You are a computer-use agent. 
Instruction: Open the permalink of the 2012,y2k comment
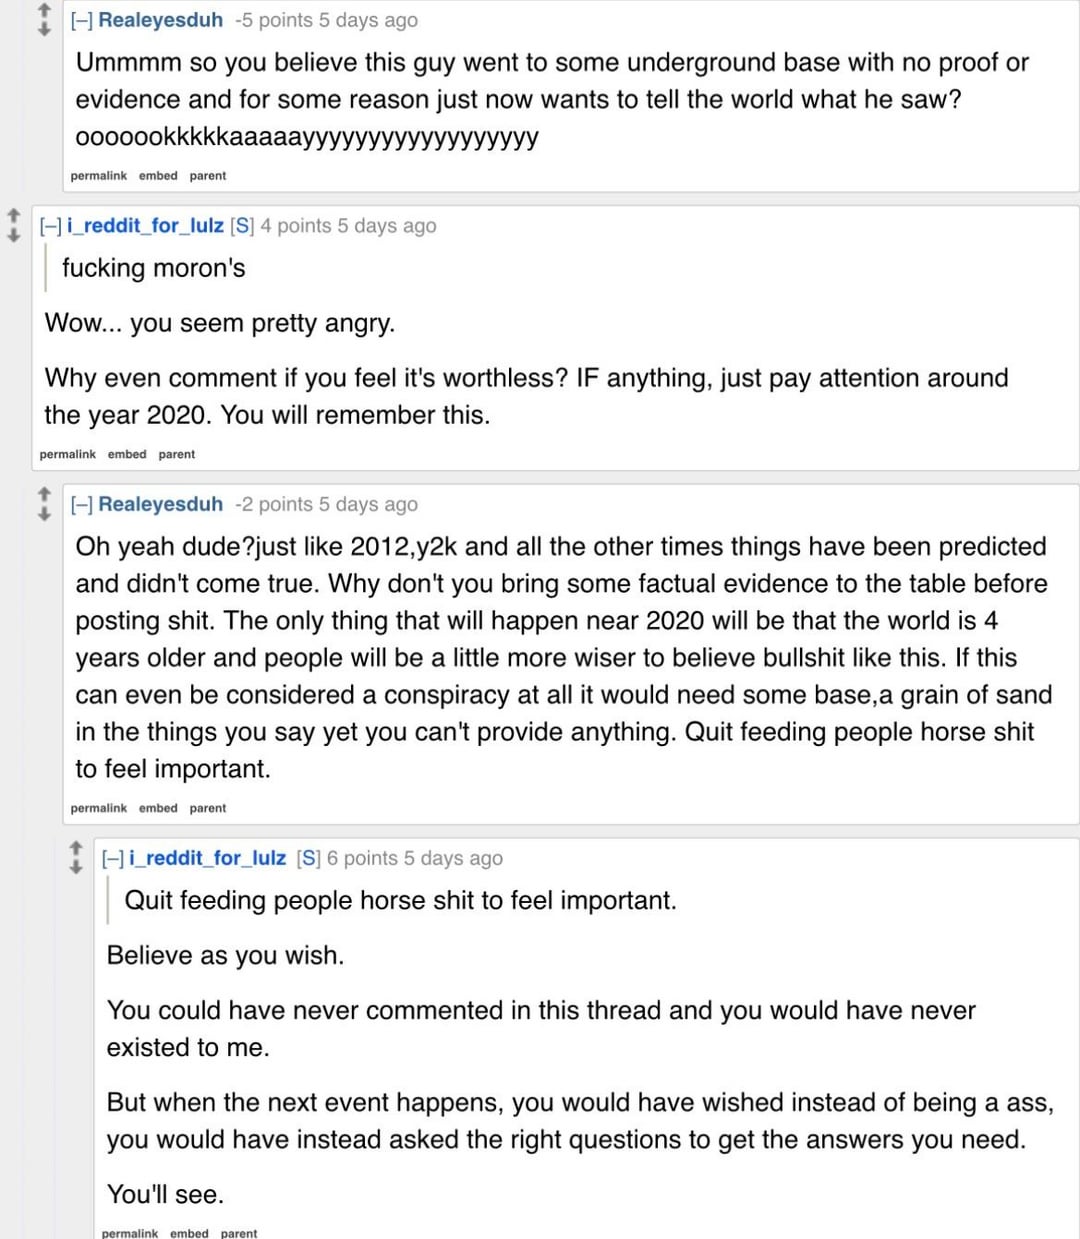[99, 808]
